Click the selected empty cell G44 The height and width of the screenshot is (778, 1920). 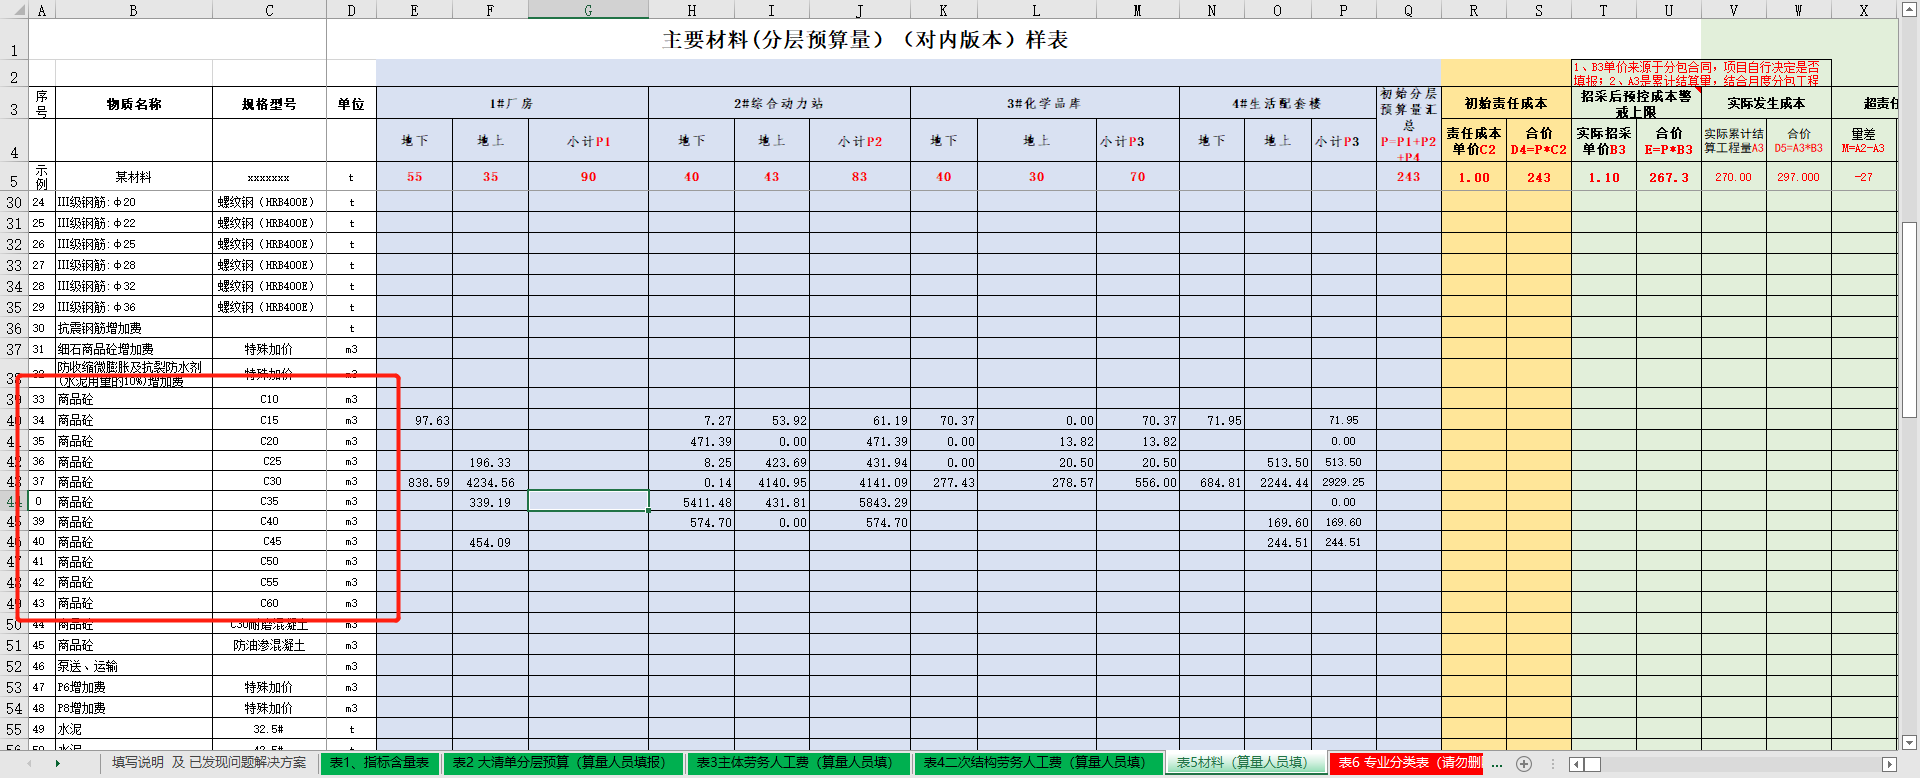point(588,501)
